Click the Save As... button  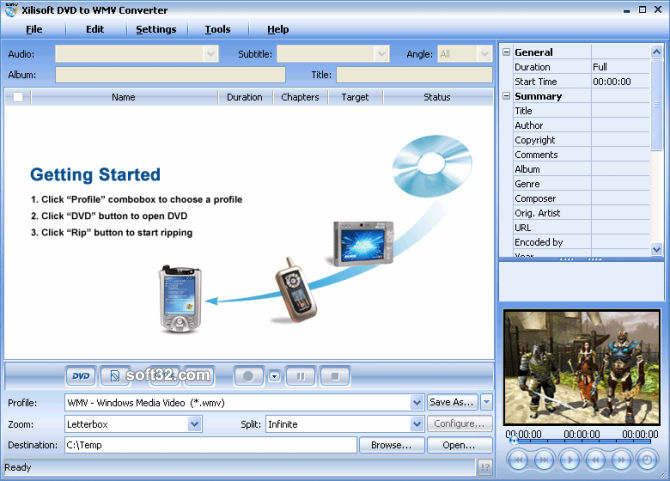tap(452, 402)
